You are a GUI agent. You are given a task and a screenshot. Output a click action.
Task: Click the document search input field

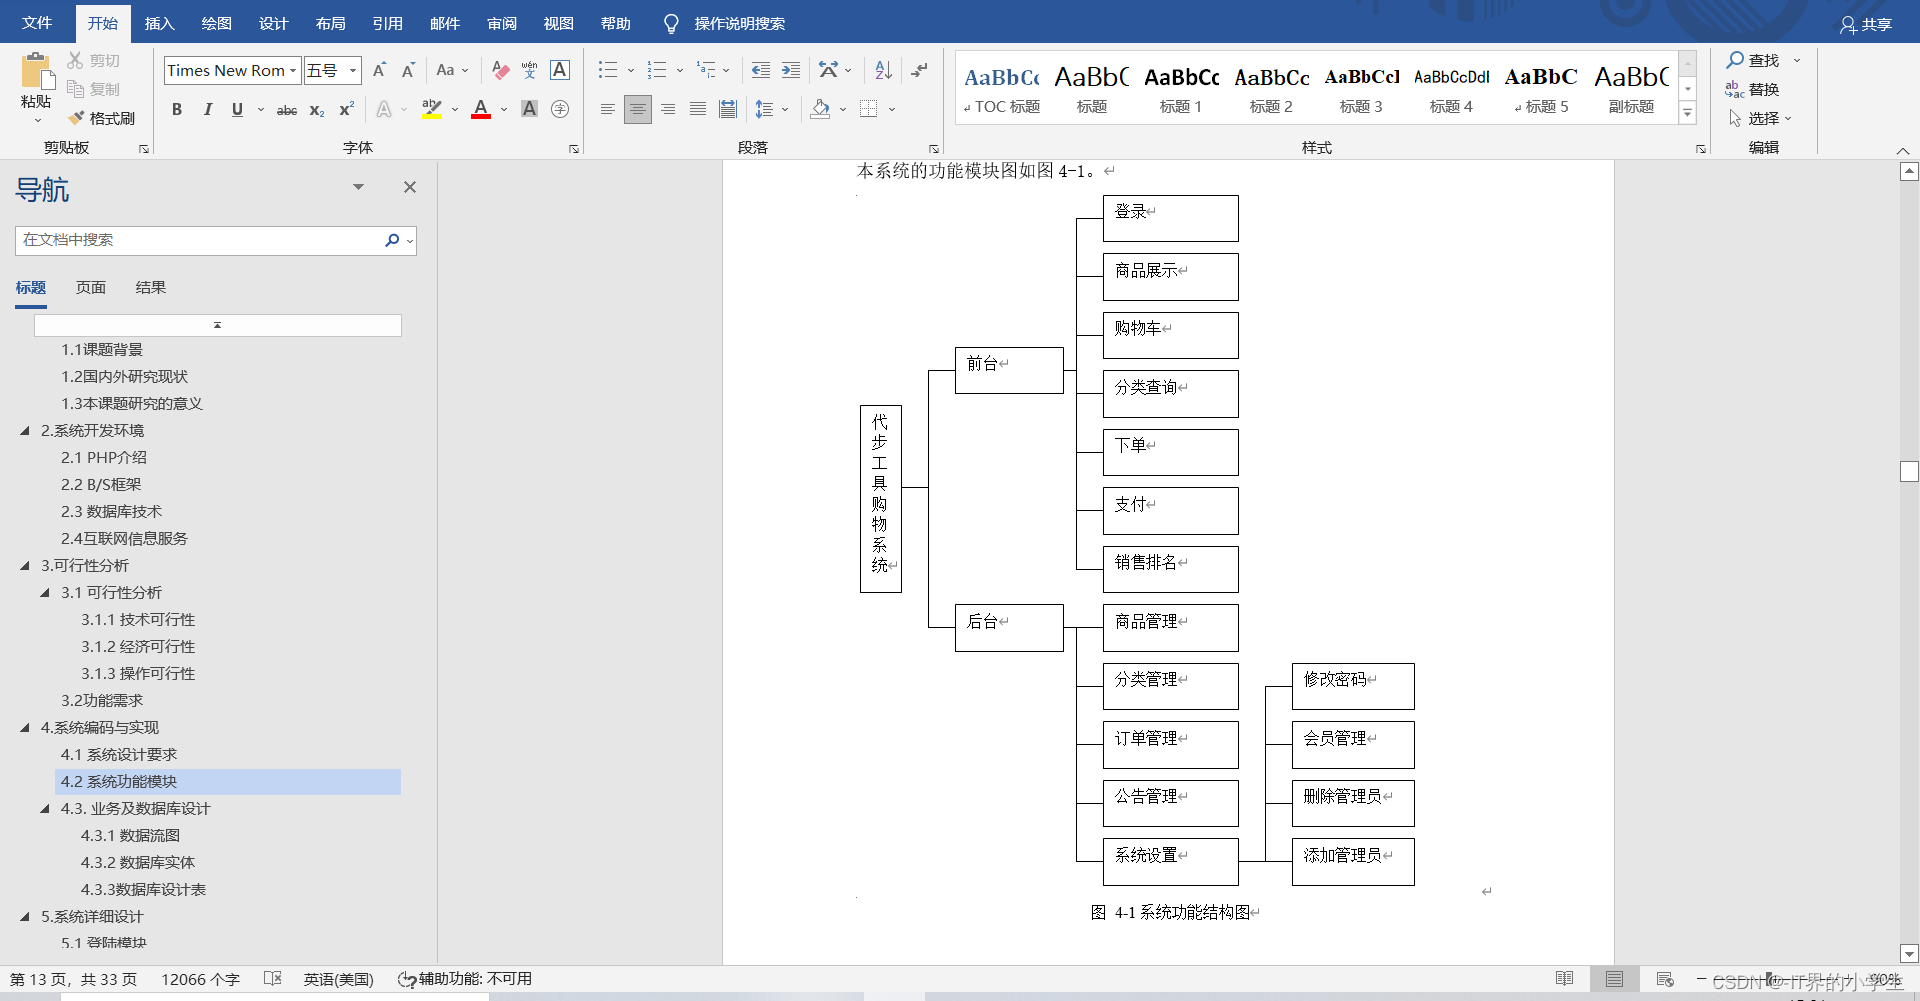click(198, 240)
